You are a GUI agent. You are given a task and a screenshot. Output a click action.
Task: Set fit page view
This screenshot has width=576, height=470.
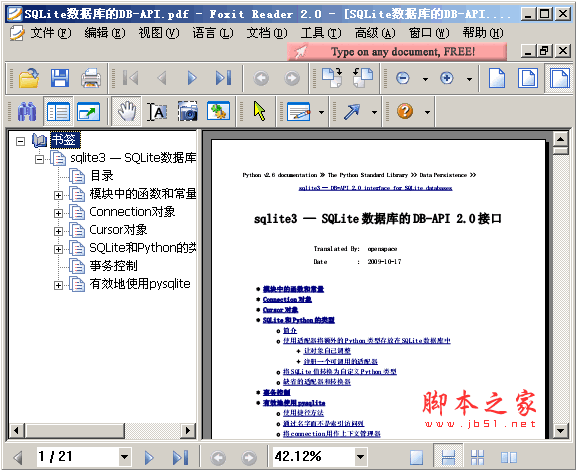[528, 78]
